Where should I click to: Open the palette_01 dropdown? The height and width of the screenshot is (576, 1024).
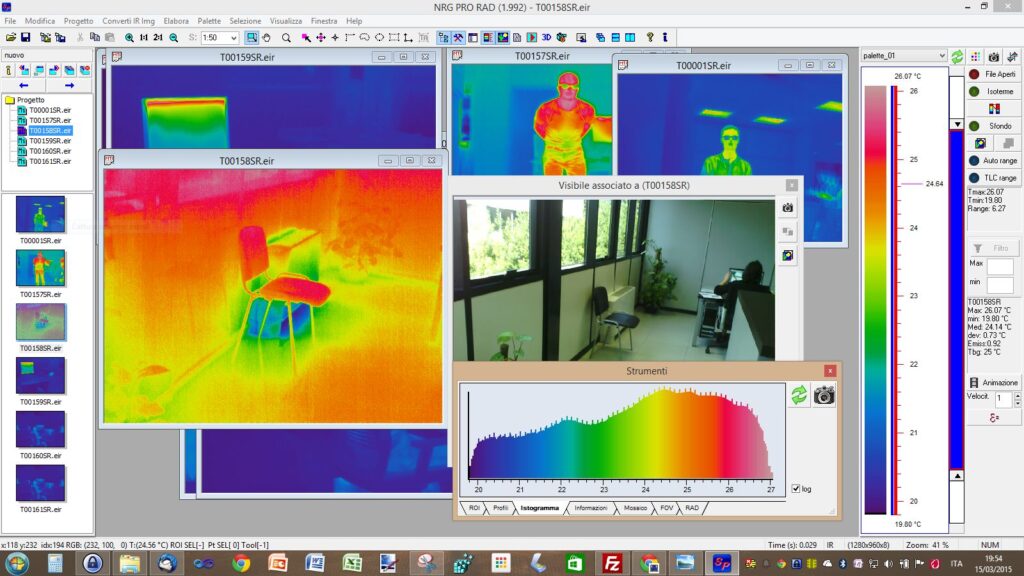(x=904, y=56)
